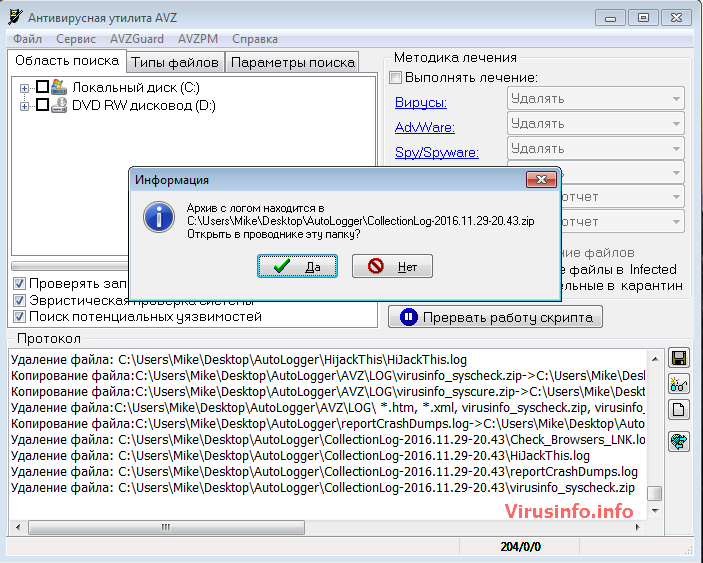
Task: Switch to the Параметры поиска tab
Action: tap(293, 62)
